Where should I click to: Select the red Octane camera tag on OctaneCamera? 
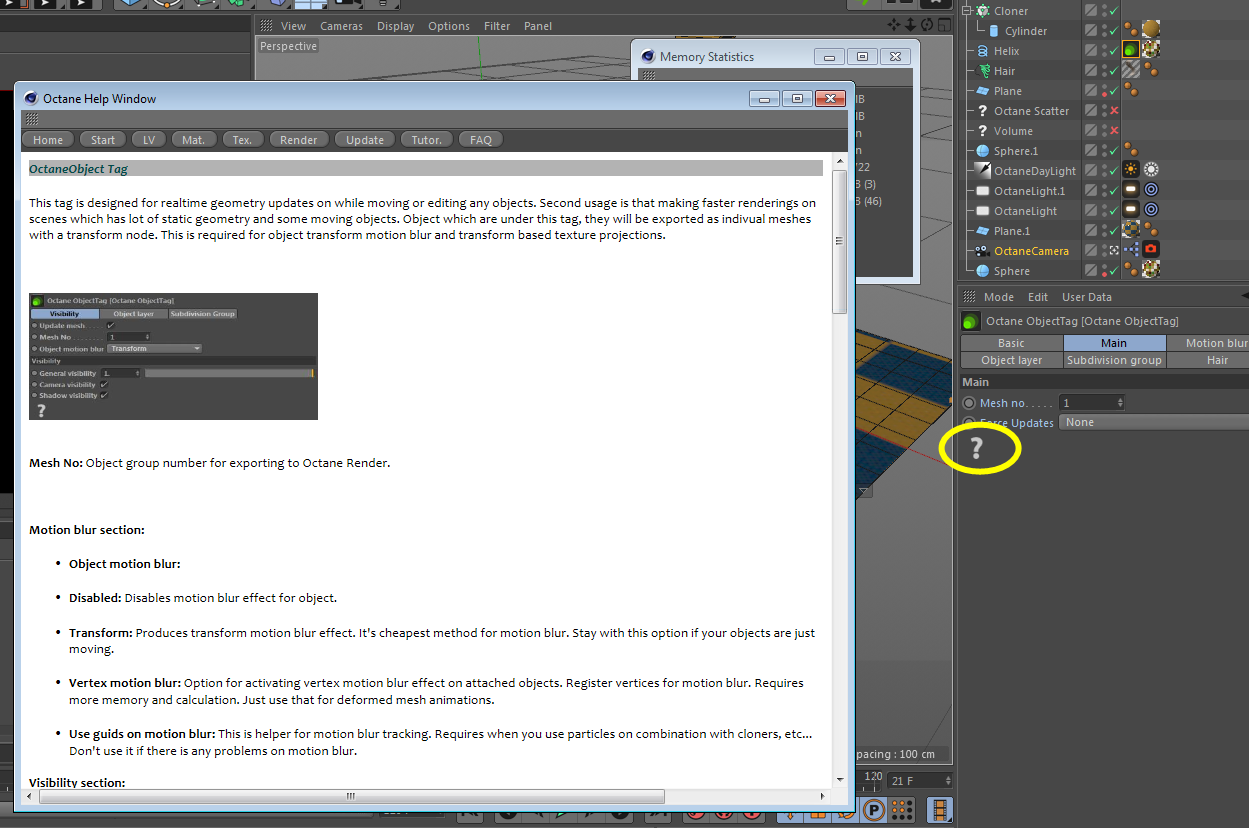(1151, 250)
